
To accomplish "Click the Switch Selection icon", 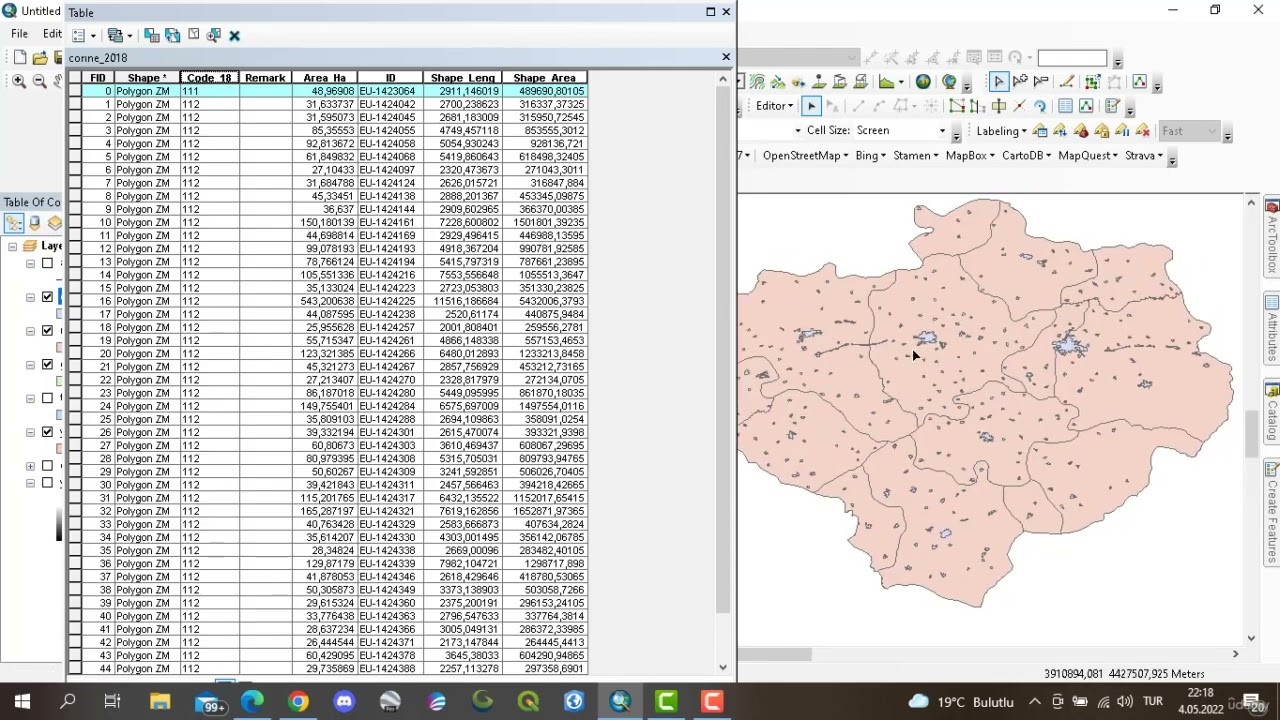I will (x=172, y=35).
